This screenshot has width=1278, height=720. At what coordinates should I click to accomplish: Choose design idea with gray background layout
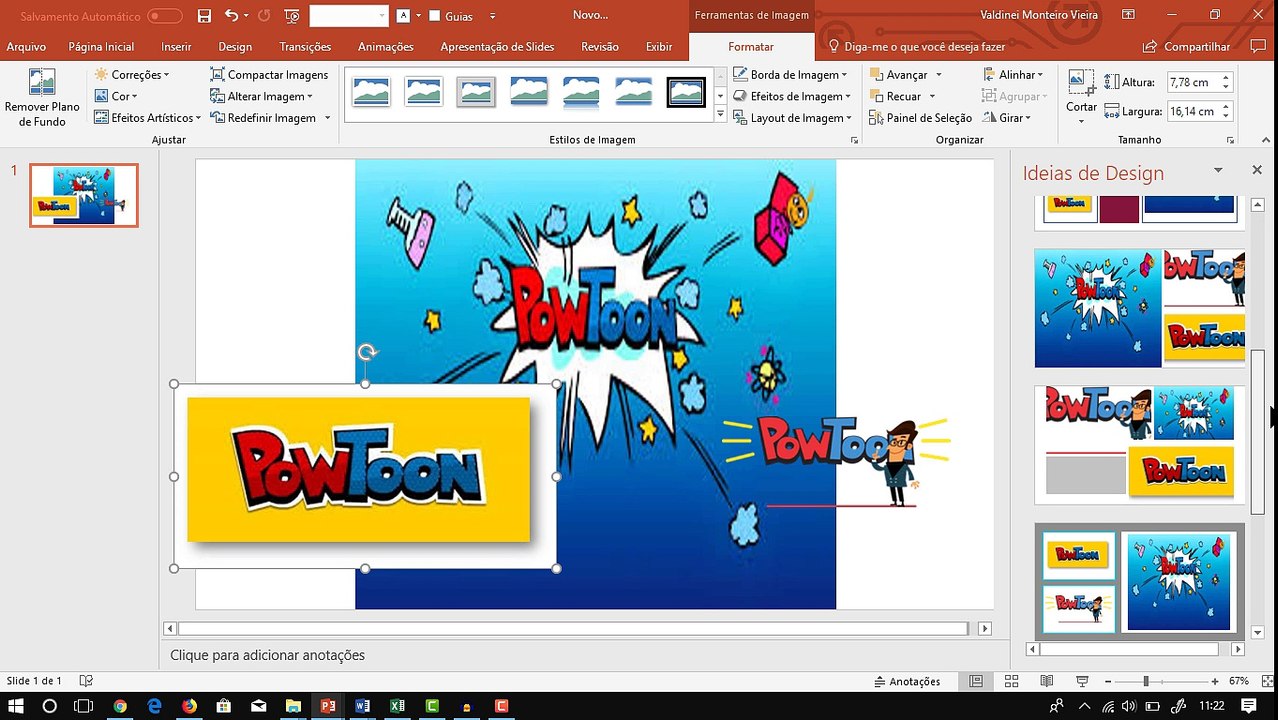[1139, 581]
